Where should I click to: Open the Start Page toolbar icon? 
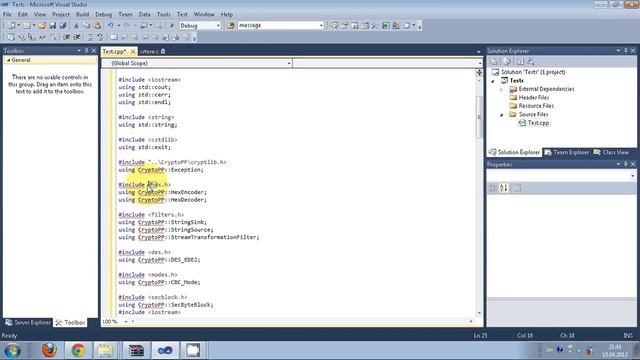click(386, 25)
